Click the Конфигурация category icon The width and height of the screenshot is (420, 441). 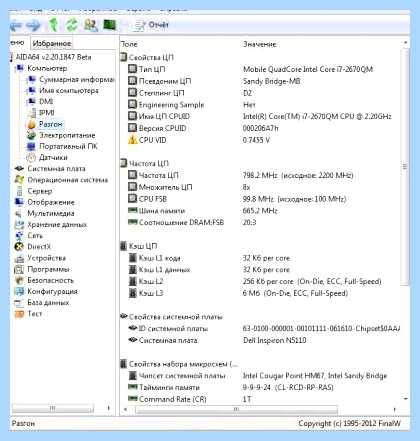point(19,291)
